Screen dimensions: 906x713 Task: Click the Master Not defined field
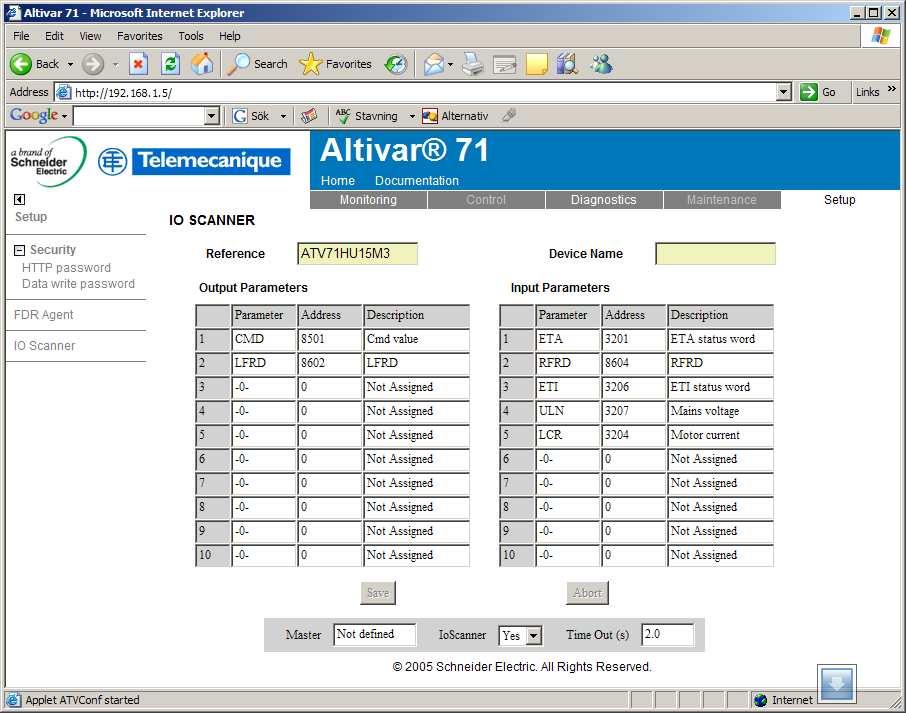tap(374, 634)
